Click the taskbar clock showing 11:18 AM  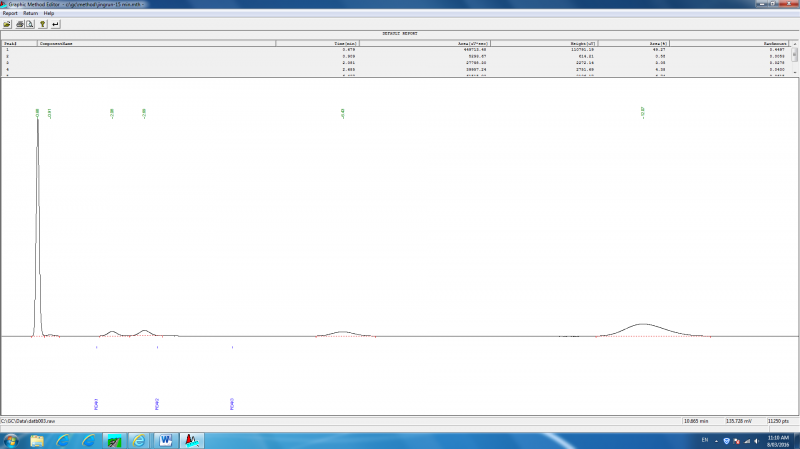778,441
